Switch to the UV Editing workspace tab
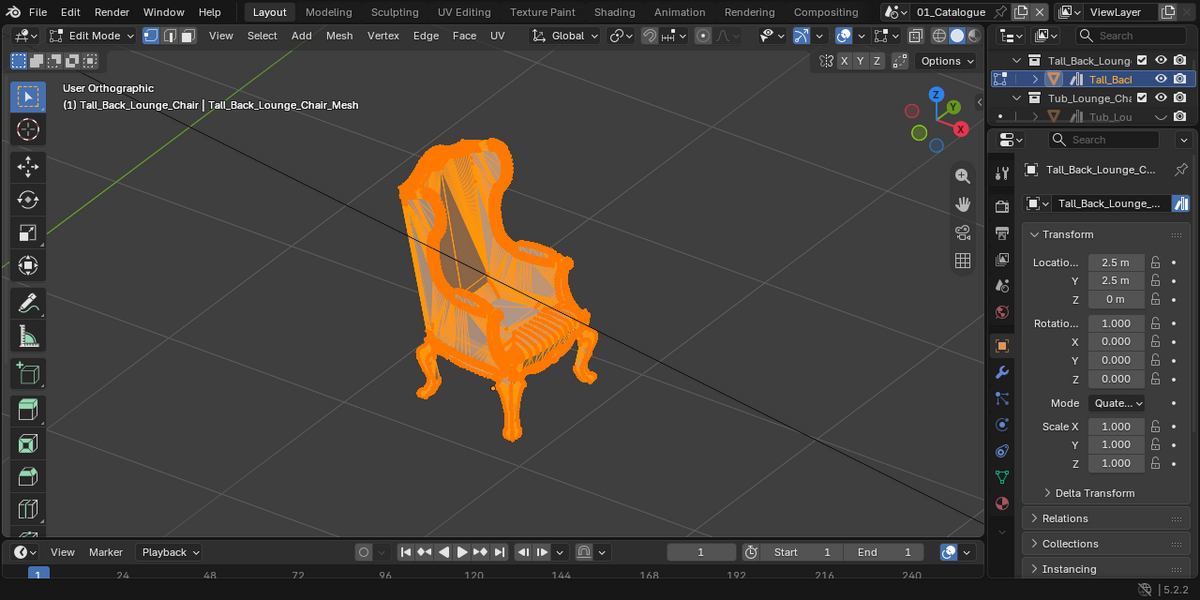The height and width of the screenshot is (600, 1200). click(464, 12)
